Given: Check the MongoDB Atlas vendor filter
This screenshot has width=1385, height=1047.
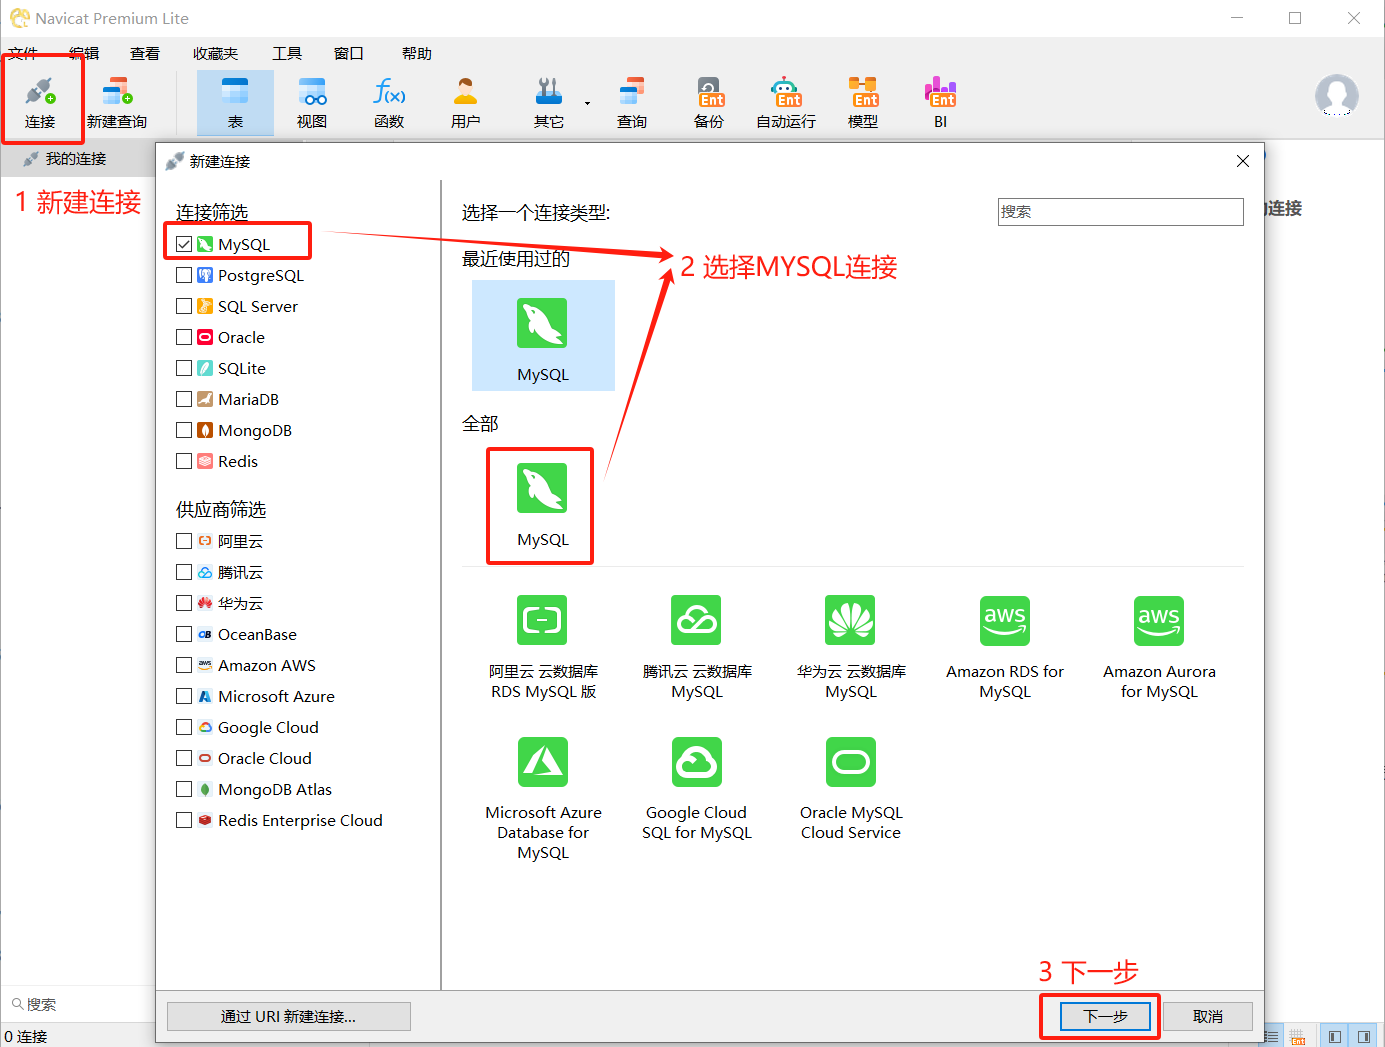Looking at the screenshot, I should [184, 789].
